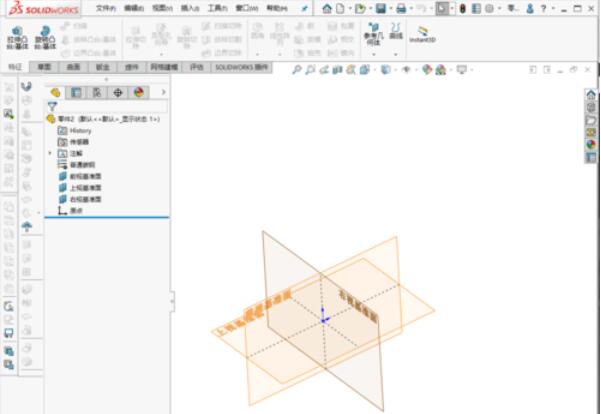Viewport: 601px width, 414px height.
Task: Click the Section View icon
Action: (x=337, y=70)
